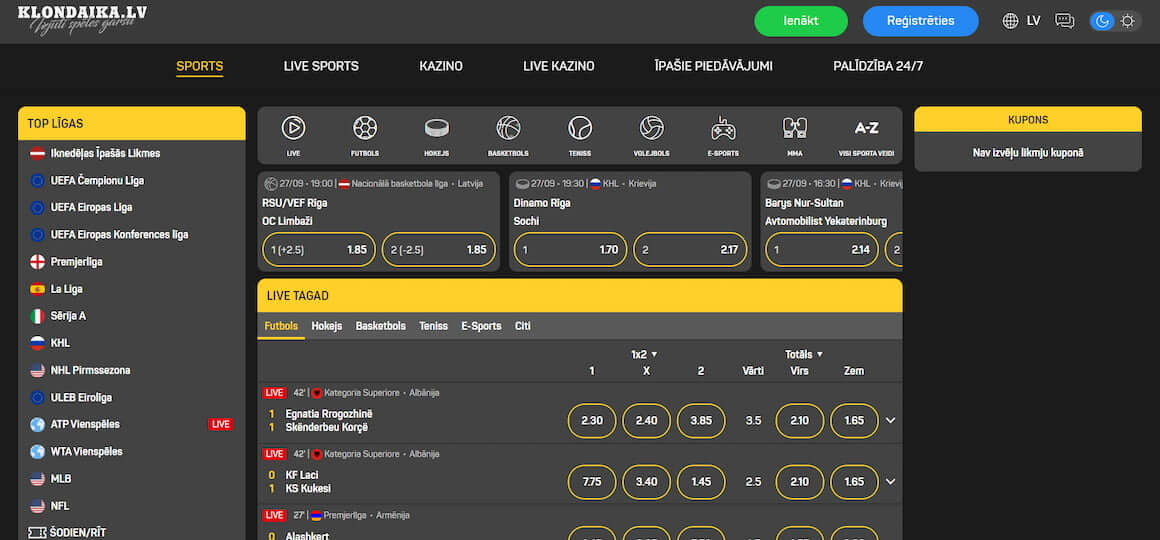Click the ticket icon beside Šodien/Rīt
This screenshot has width=1160, height=540.
point(38,533)
